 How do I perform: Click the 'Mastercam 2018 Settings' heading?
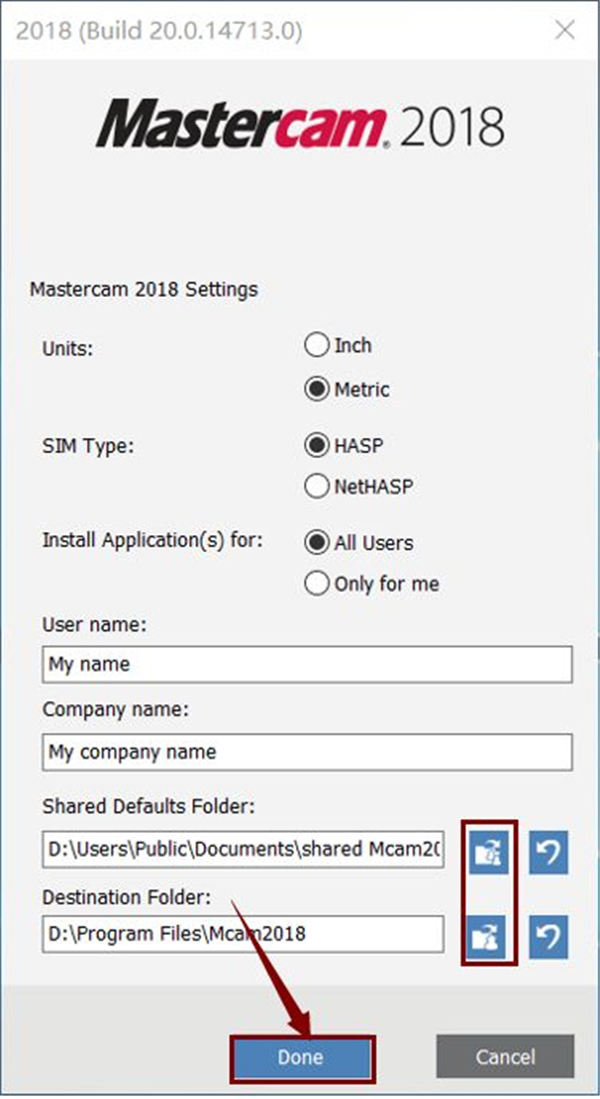click(x=144, y=289)
